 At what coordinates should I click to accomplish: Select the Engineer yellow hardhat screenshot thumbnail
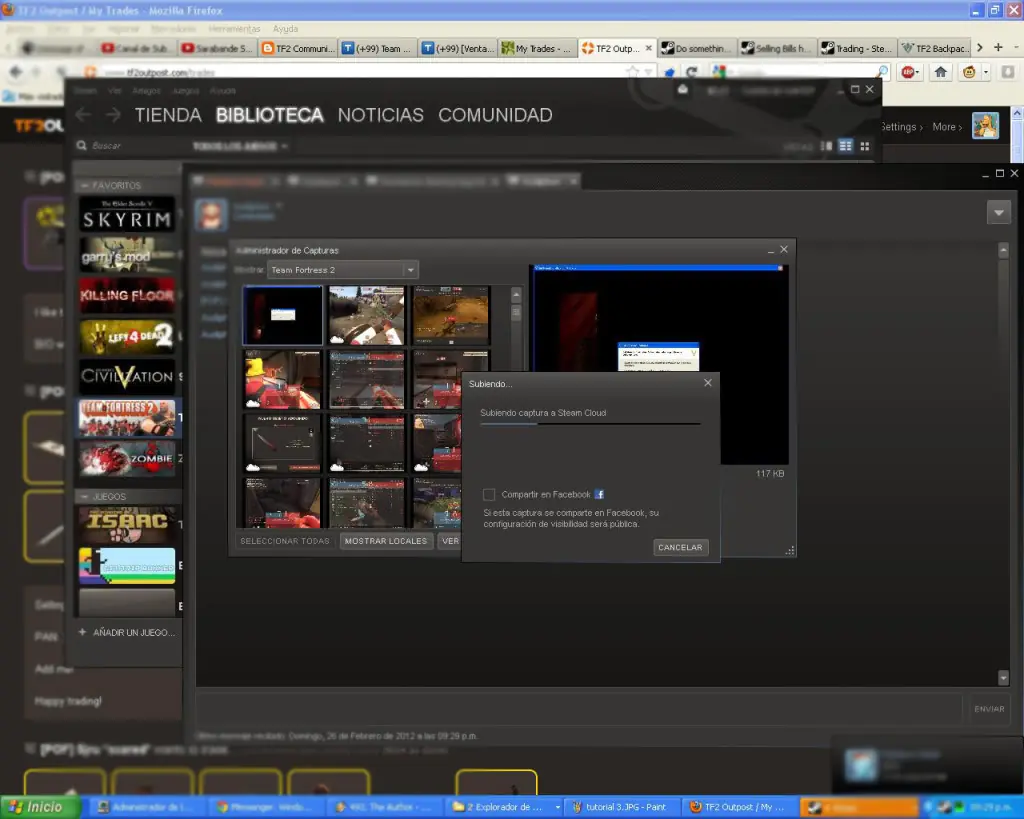click(x=283, y=379)
